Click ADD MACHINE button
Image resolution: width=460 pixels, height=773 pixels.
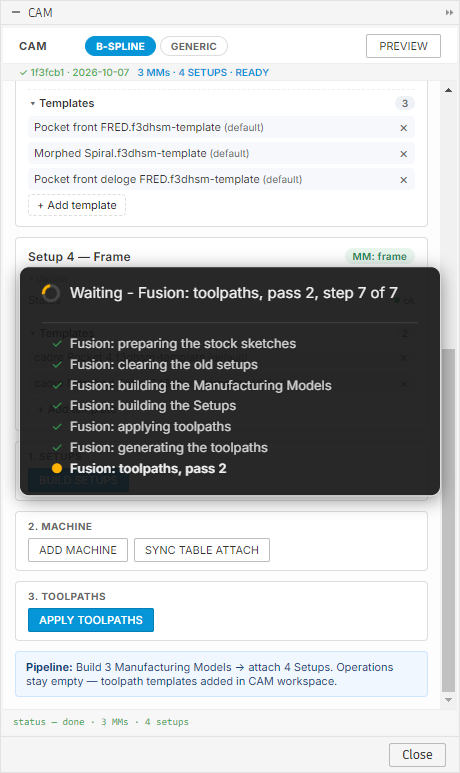coord(78,550)
